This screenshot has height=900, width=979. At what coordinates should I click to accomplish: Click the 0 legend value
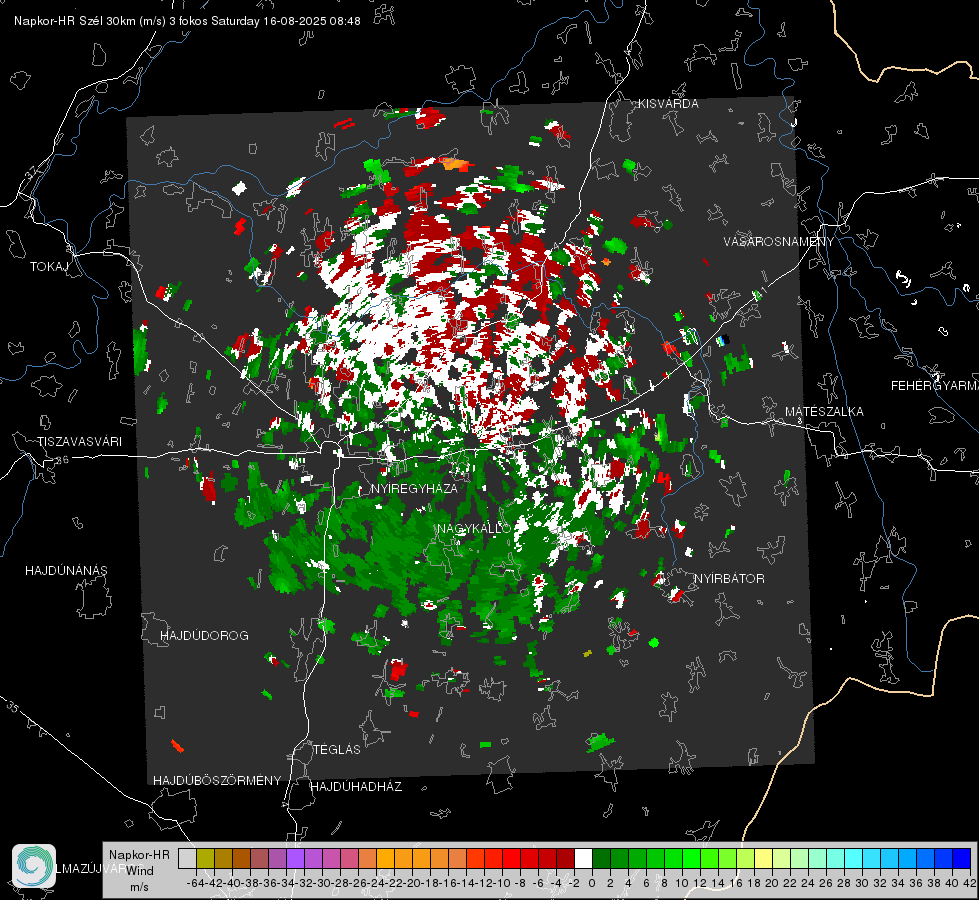click(x=592, y=884)
